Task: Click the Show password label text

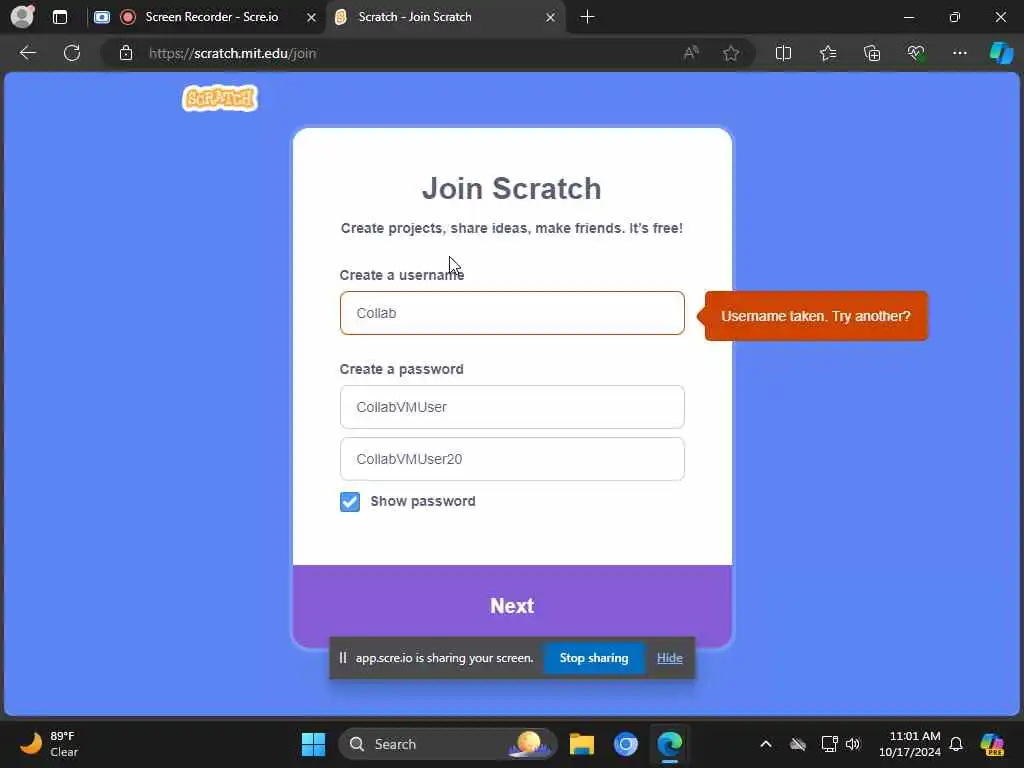Action: [423, 501]
